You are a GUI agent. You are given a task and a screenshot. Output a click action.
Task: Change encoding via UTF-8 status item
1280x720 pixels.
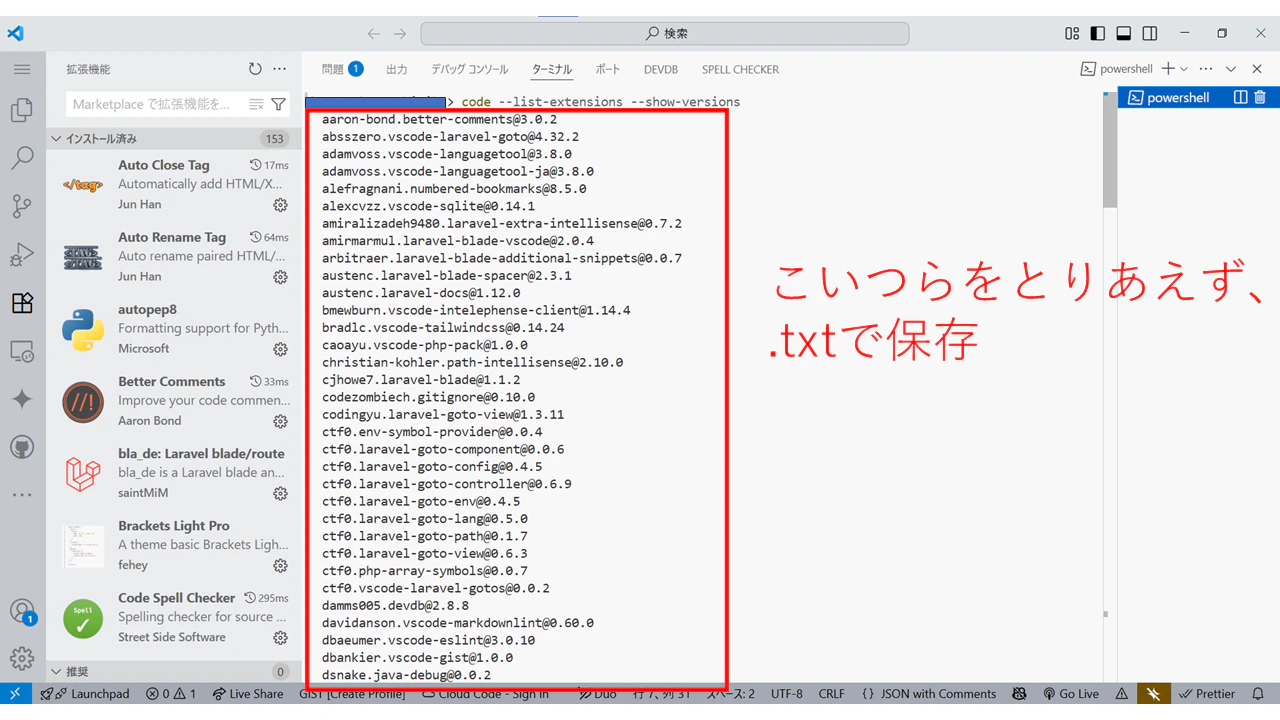[x=786, y=694]
